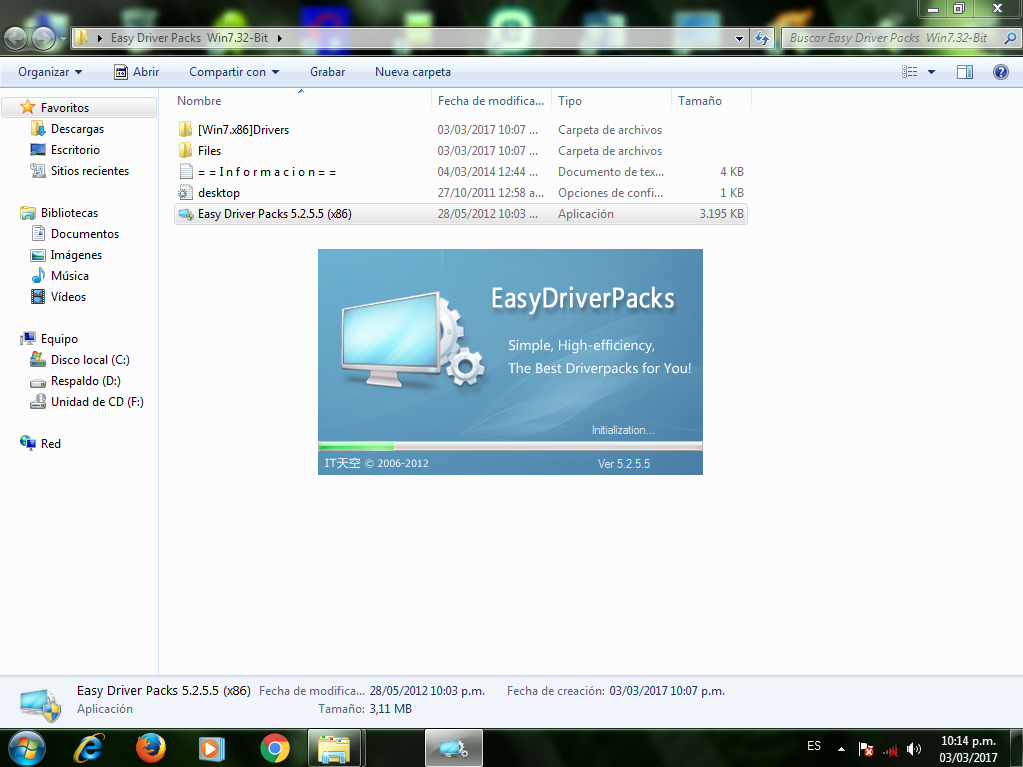Select Equipo in navigation pane
This screenshot has width=1023, height=767.
[49, 338]
